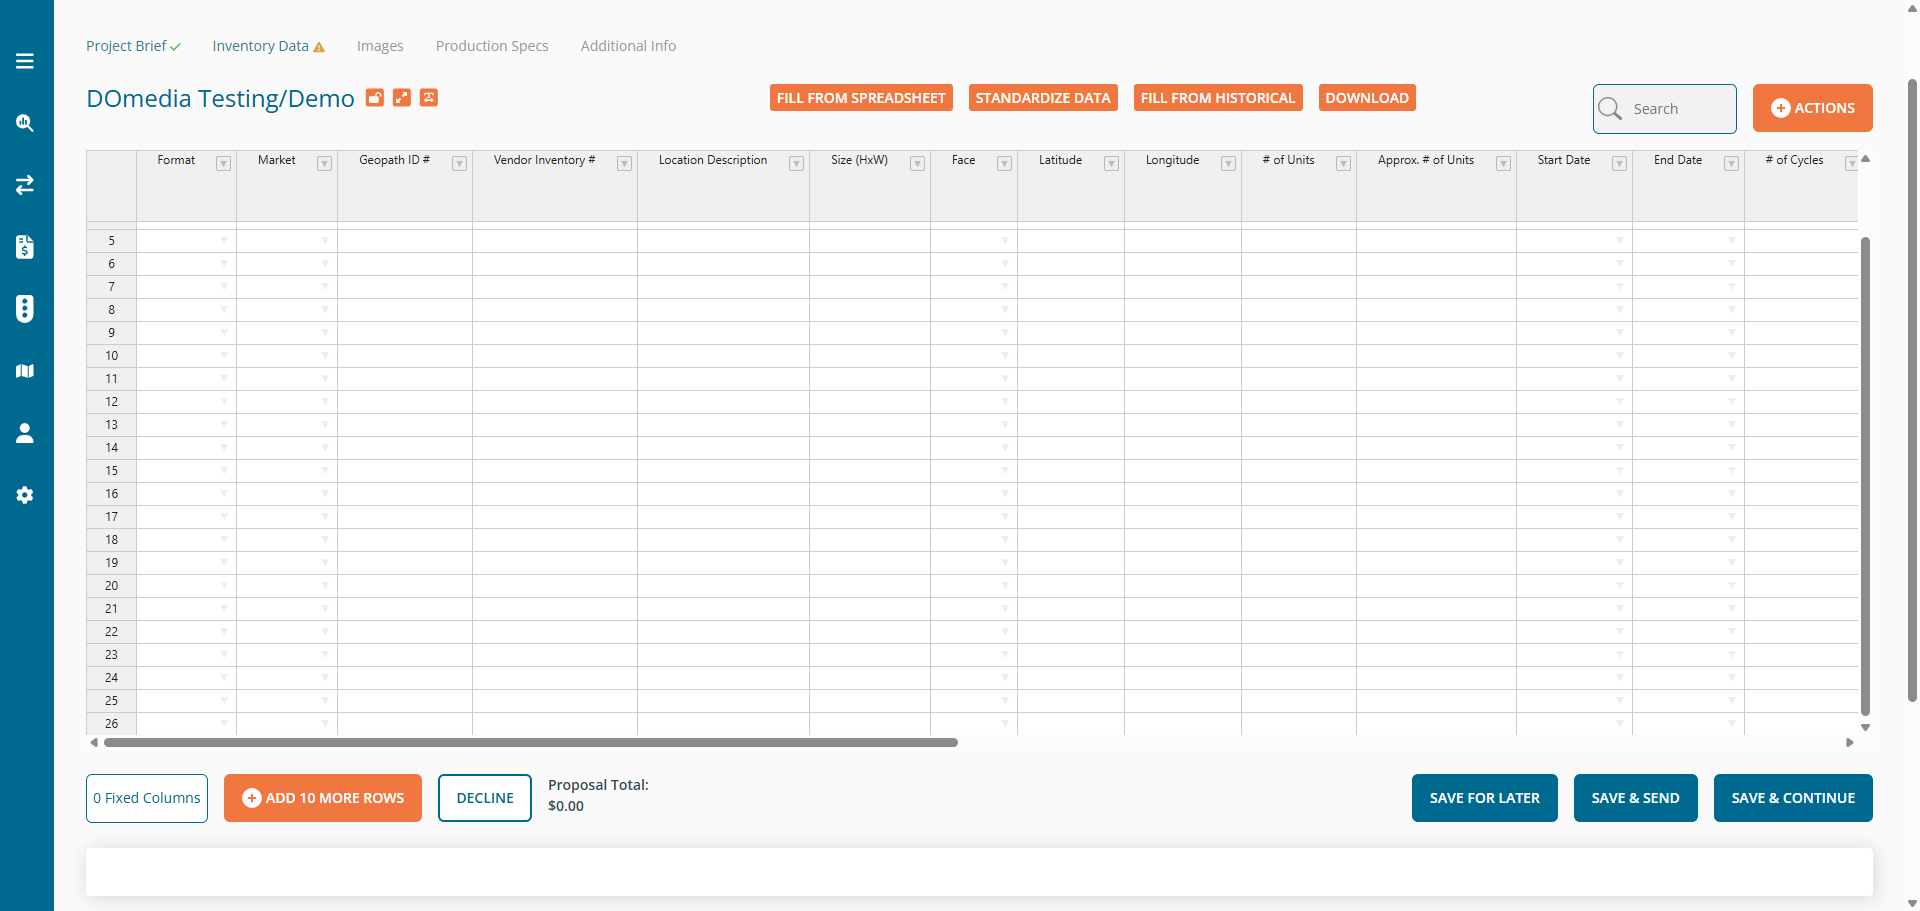Click the orange unlock icon beside title
Screen dimensions: 1920x911
pyautogui.click(x=375, y=97)
